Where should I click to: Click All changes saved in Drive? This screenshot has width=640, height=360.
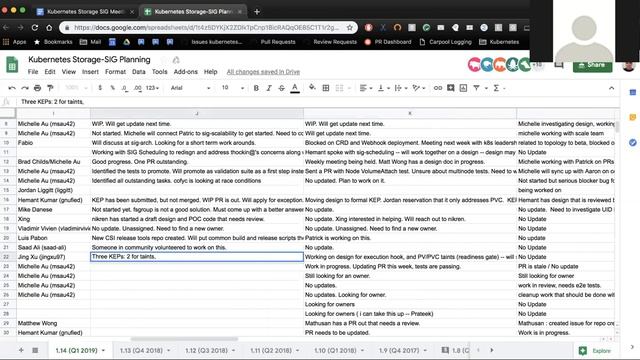pos(263,72)
